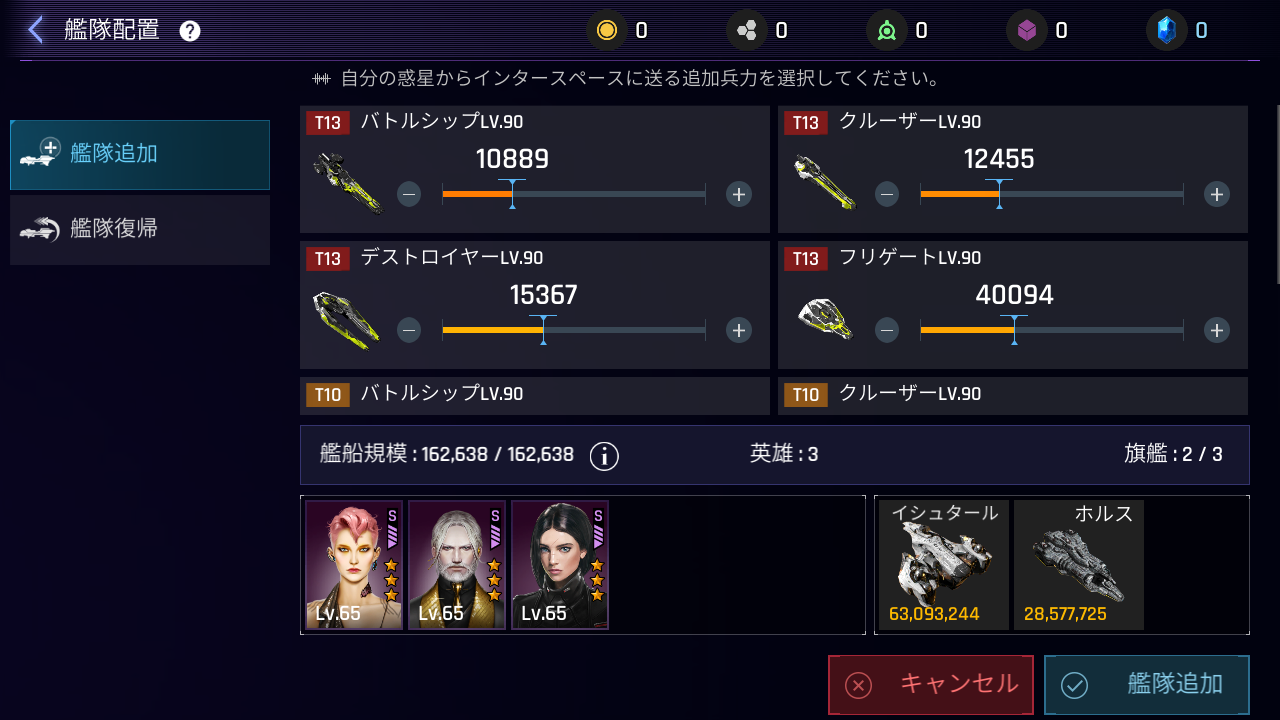Screen dimensions: 1280x720
Task: Increase T13 Destroyer count with plus
Action: pos(739,330)
